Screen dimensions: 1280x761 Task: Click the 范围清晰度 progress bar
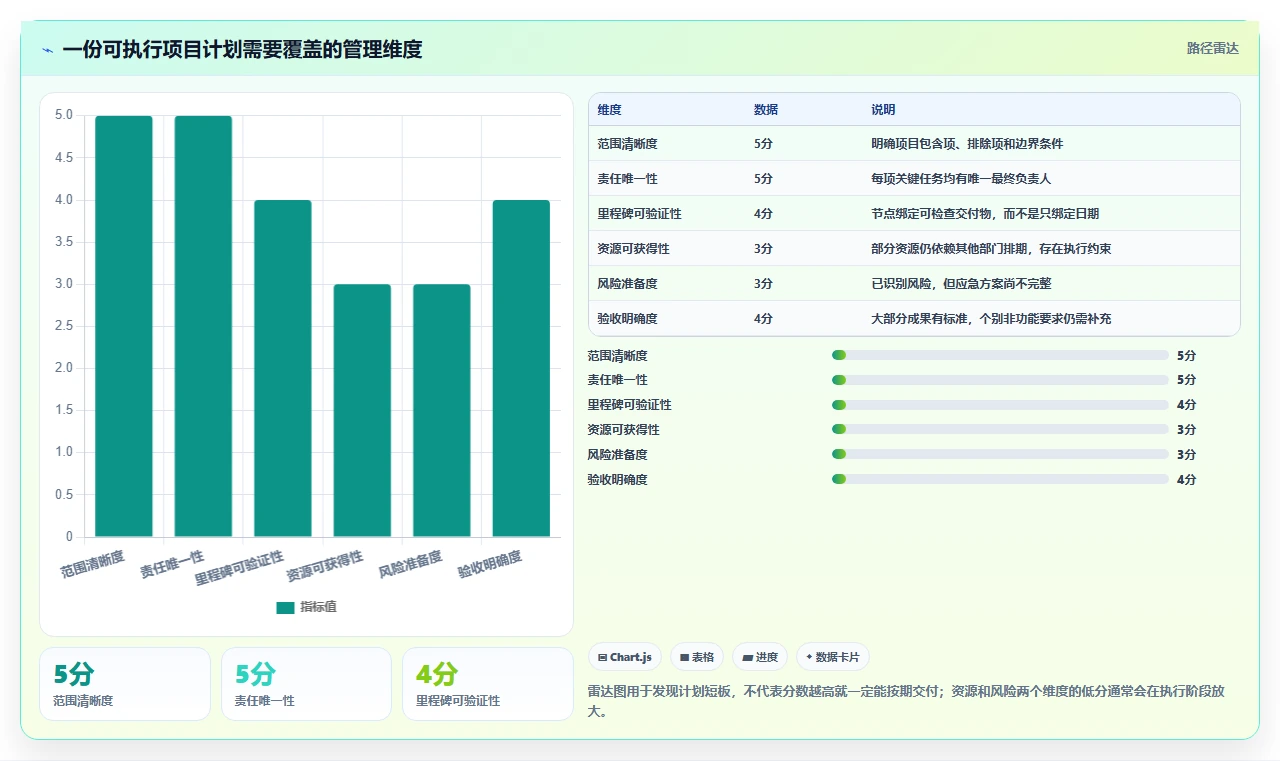[1000, 355]
